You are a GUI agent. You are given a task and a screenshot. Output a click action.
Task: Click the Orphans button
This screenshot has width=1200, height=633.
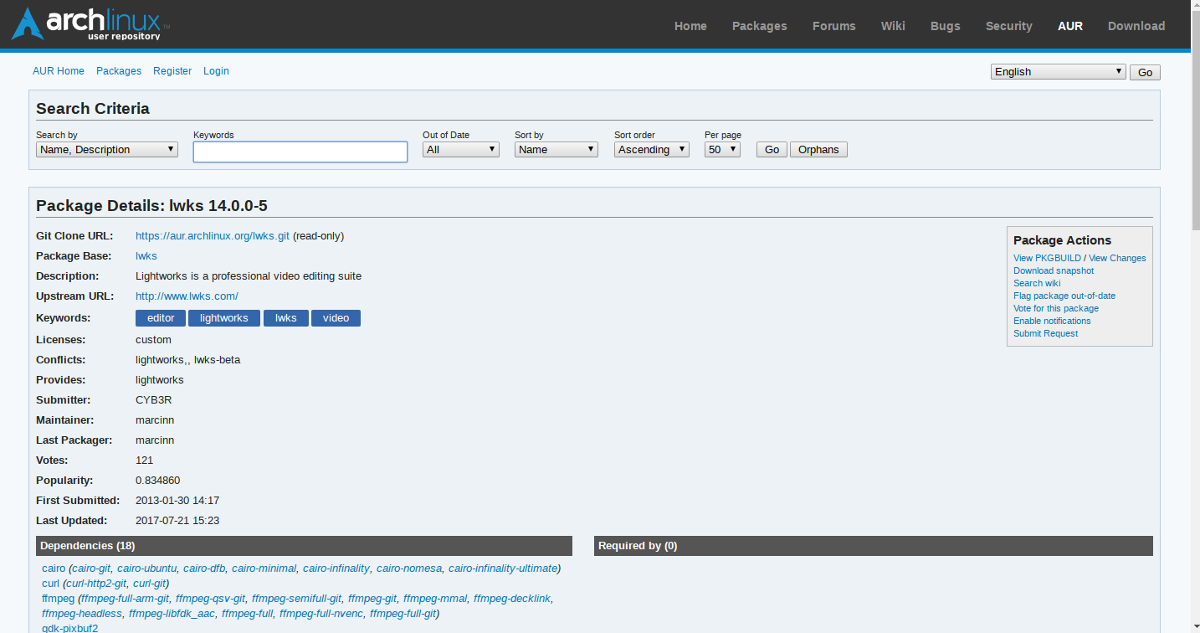coord(819,150)
